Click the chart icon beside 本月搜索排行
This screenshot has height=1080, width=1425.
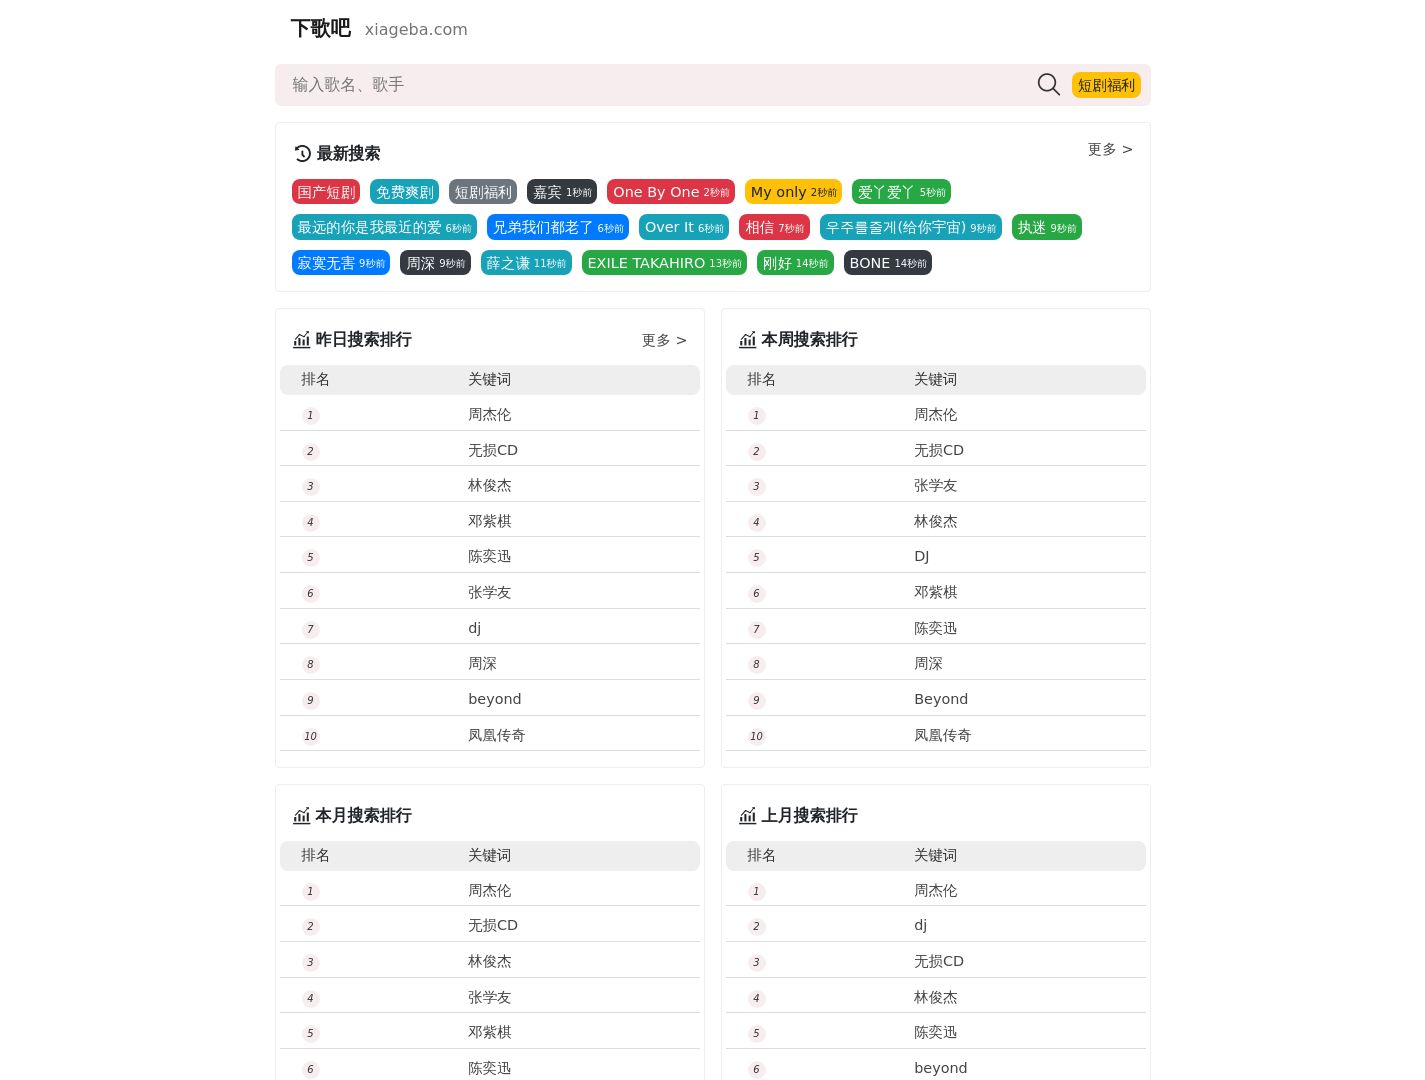pyautogui.click(x=301, y=816)
